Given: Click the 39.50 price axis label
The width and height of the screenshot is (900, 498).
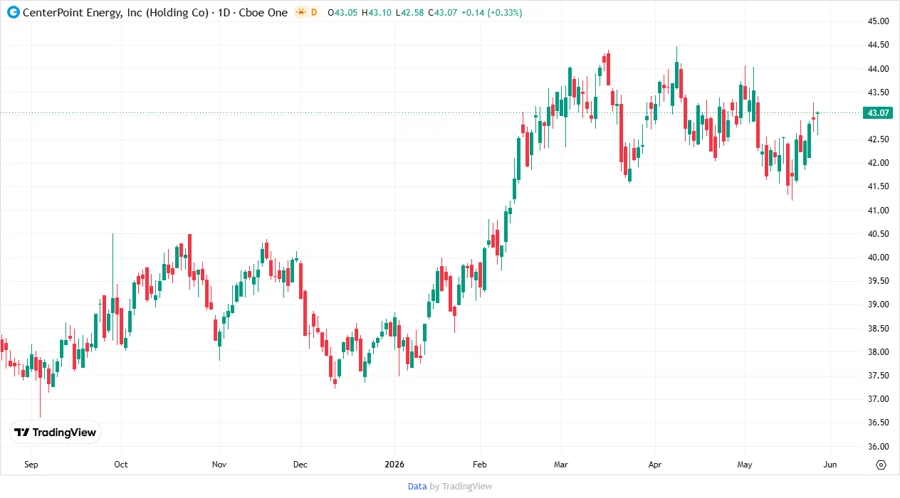Looking at the screenshot, I should [878, 281].
